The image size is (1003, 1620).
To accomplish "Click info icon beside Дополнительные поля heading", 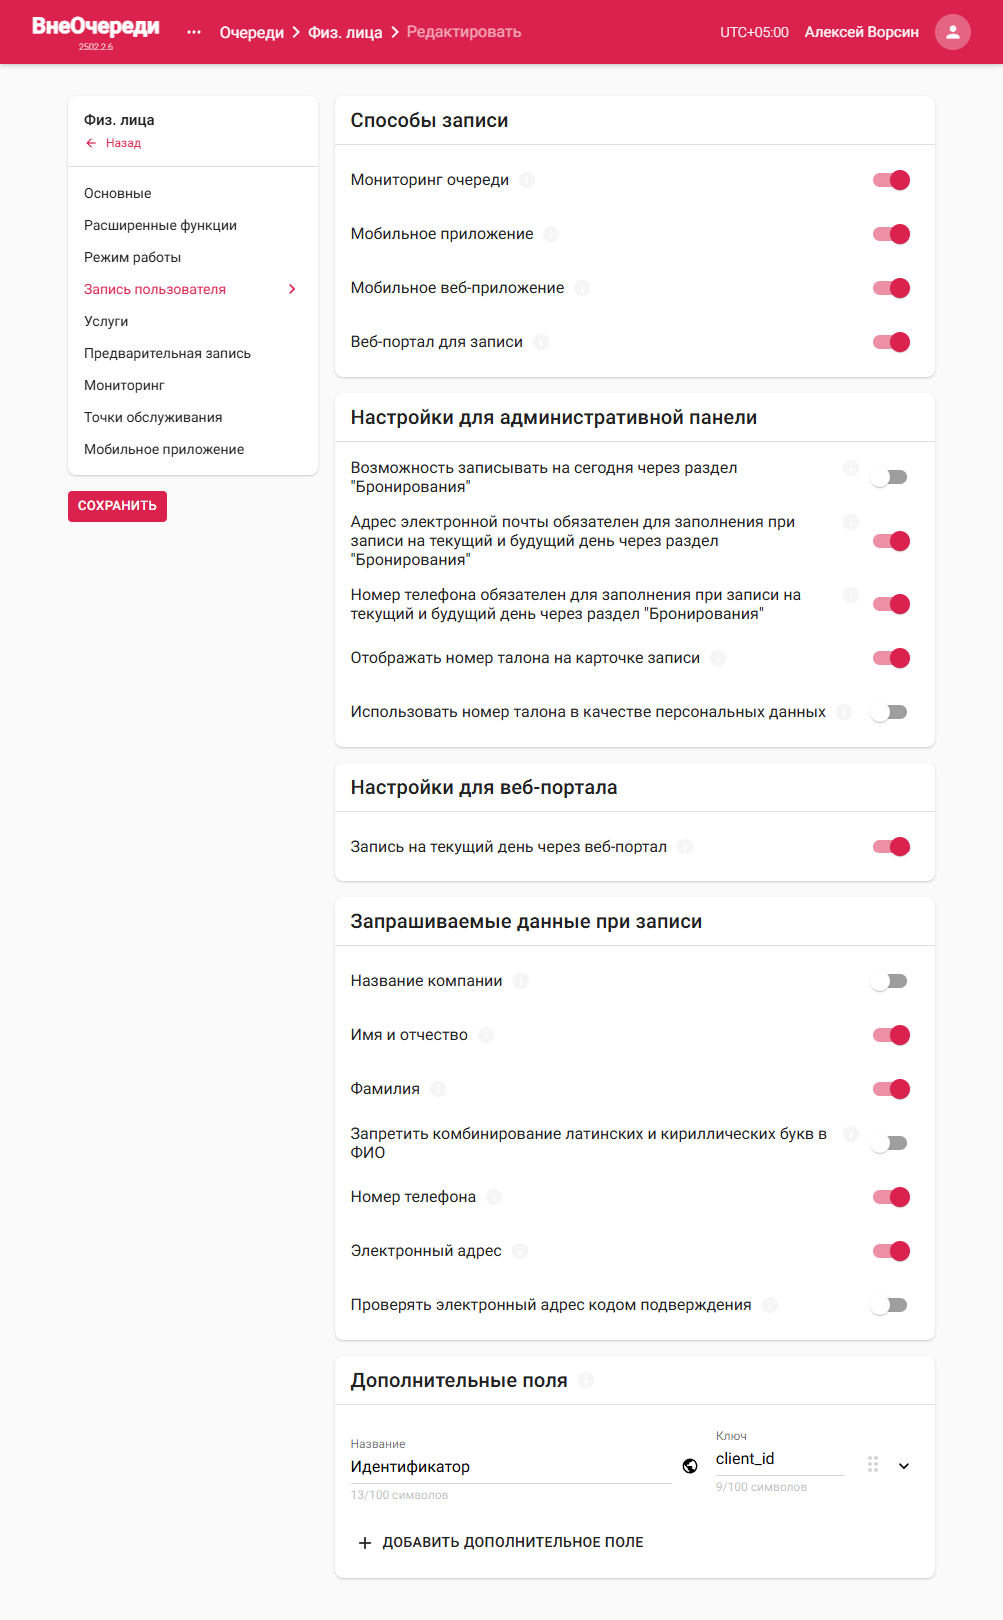I will pos(586,1380).
